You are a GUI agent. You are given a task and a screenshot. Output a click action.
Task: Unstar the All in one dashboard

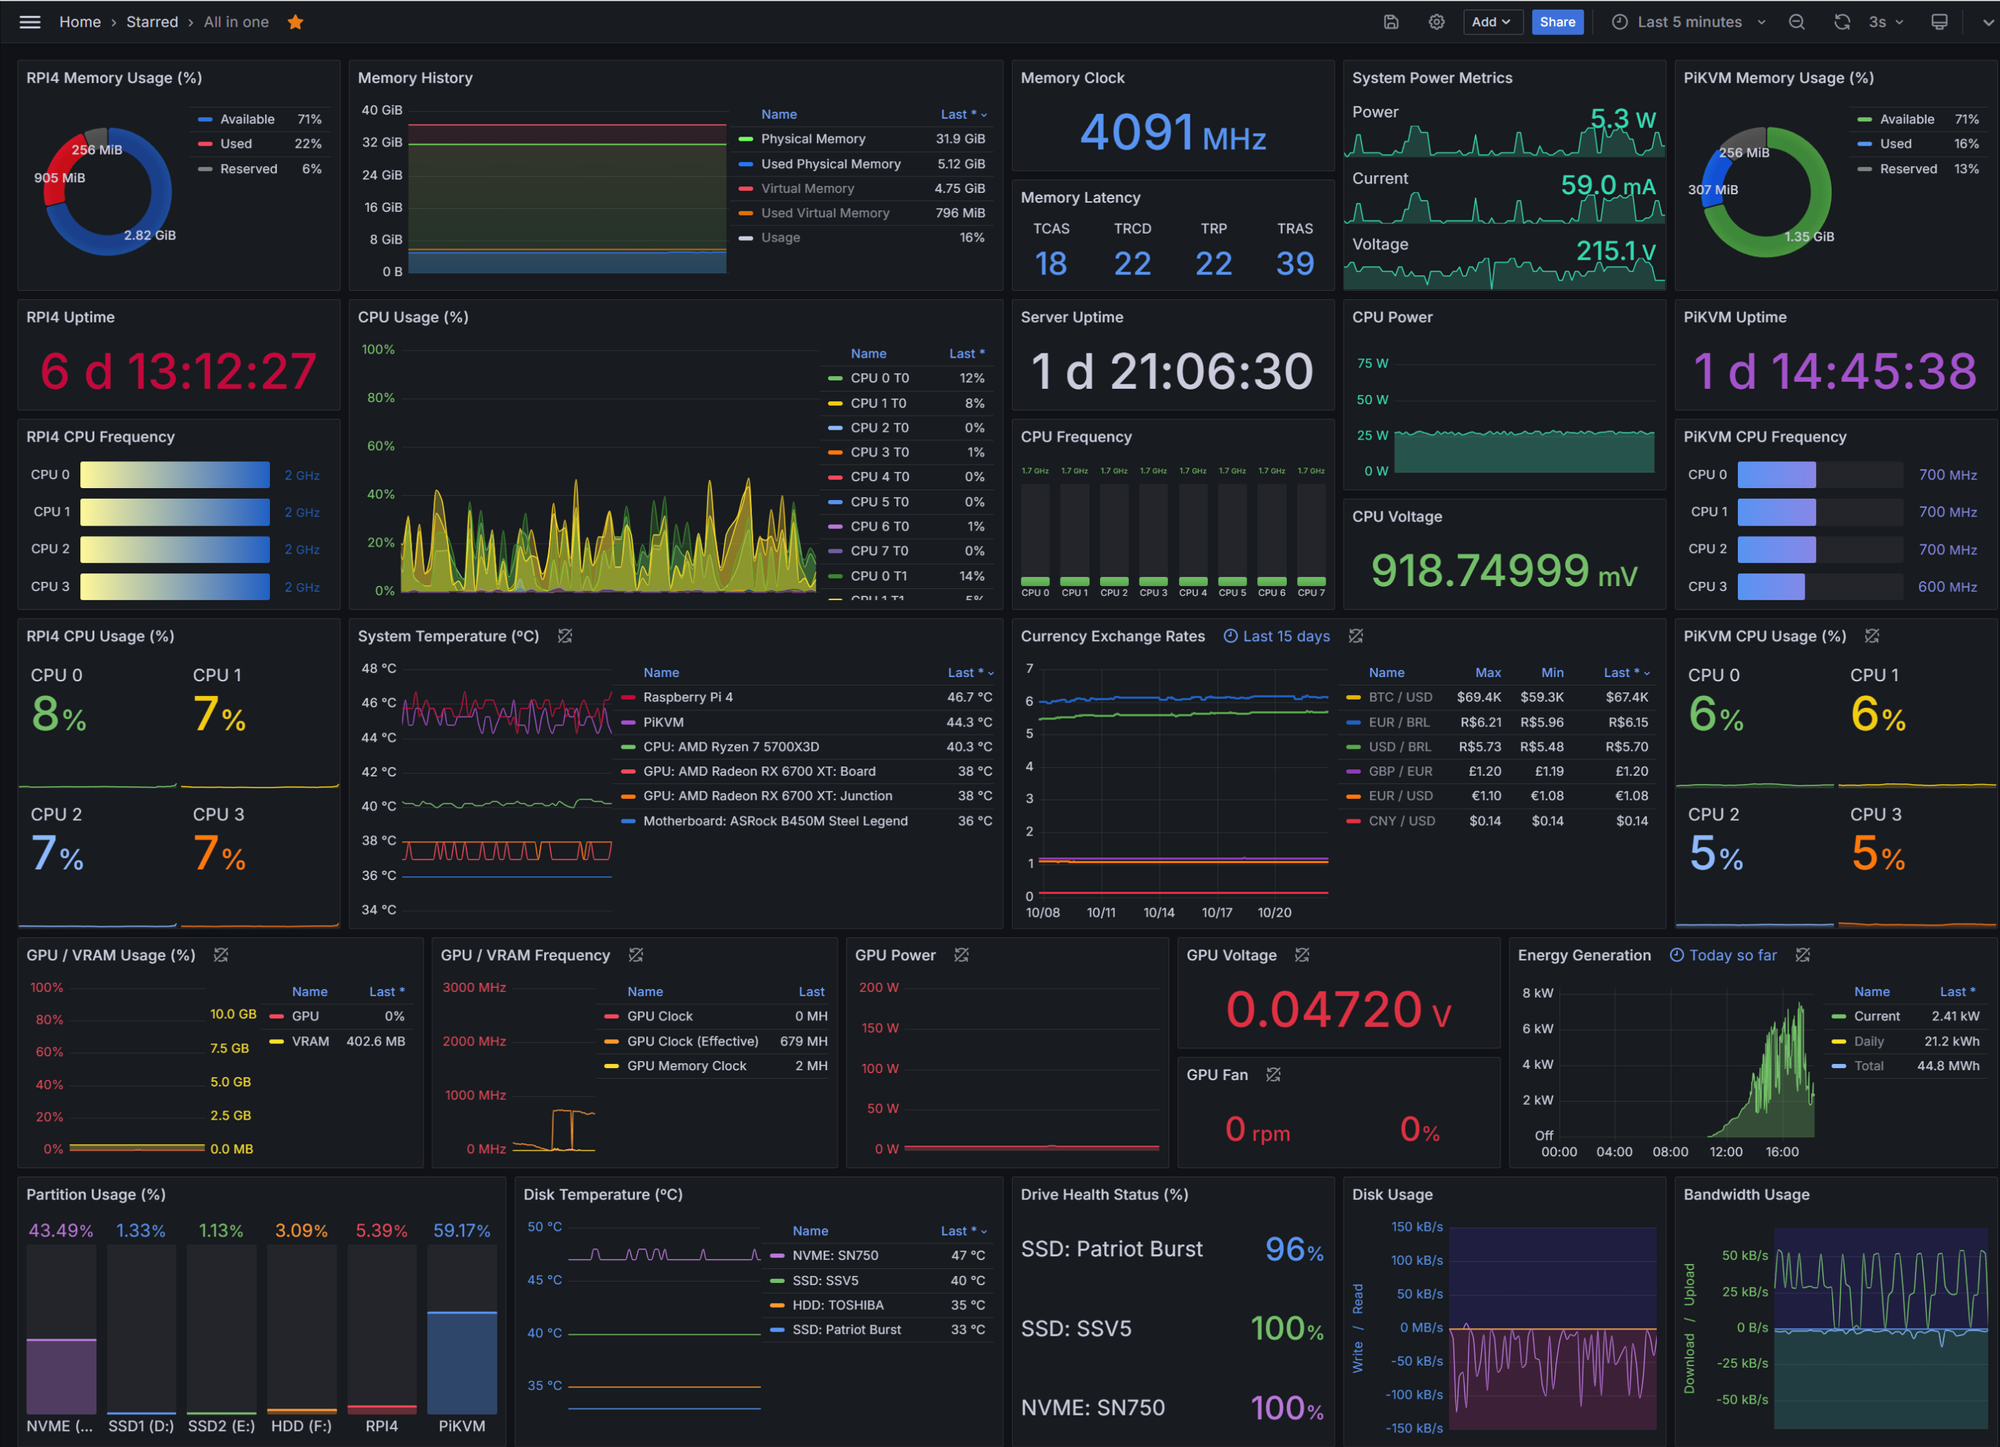coord(295,21)
